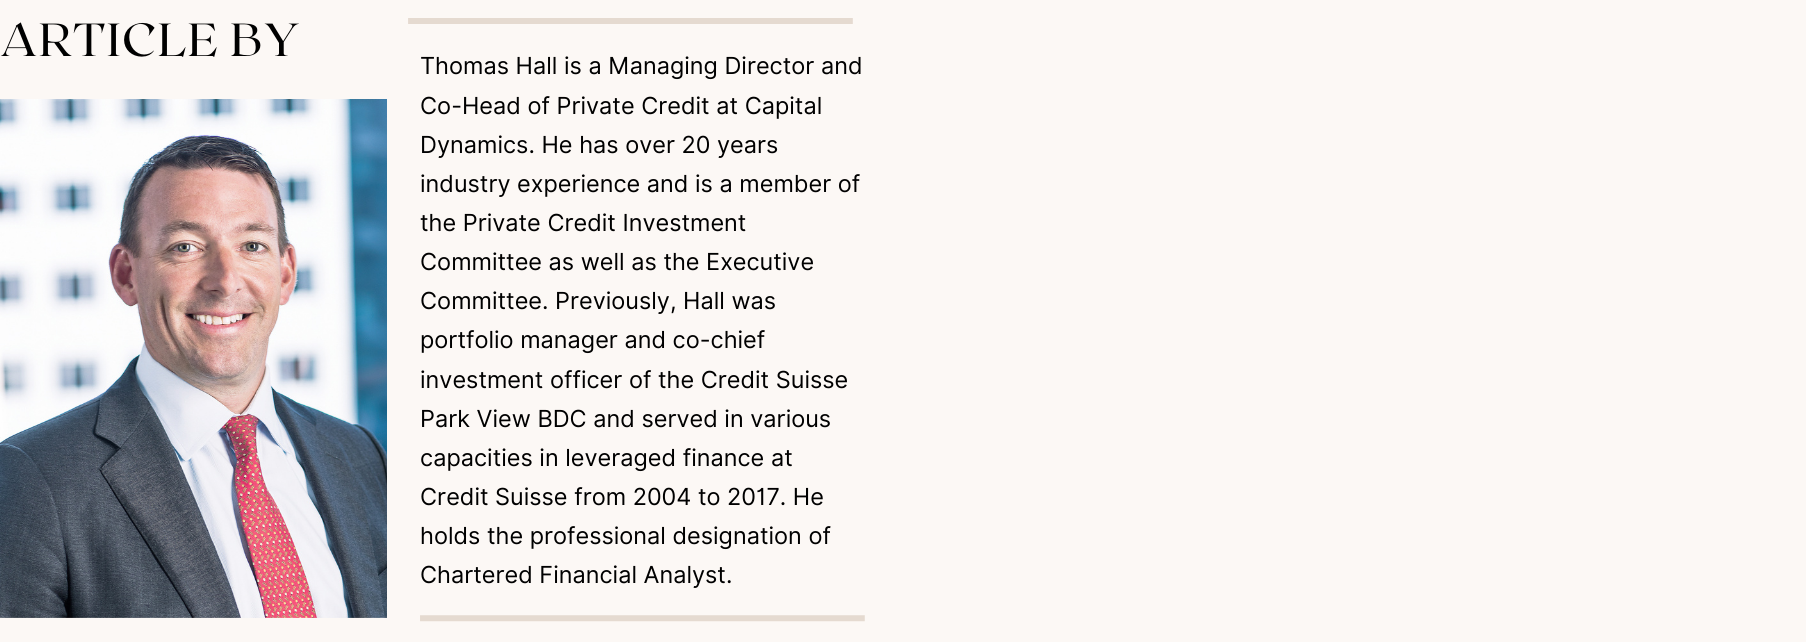The width and height of the screenshot is (1806, 642).
Task: Click the word Previously in the bio
Action: (615, 301)
